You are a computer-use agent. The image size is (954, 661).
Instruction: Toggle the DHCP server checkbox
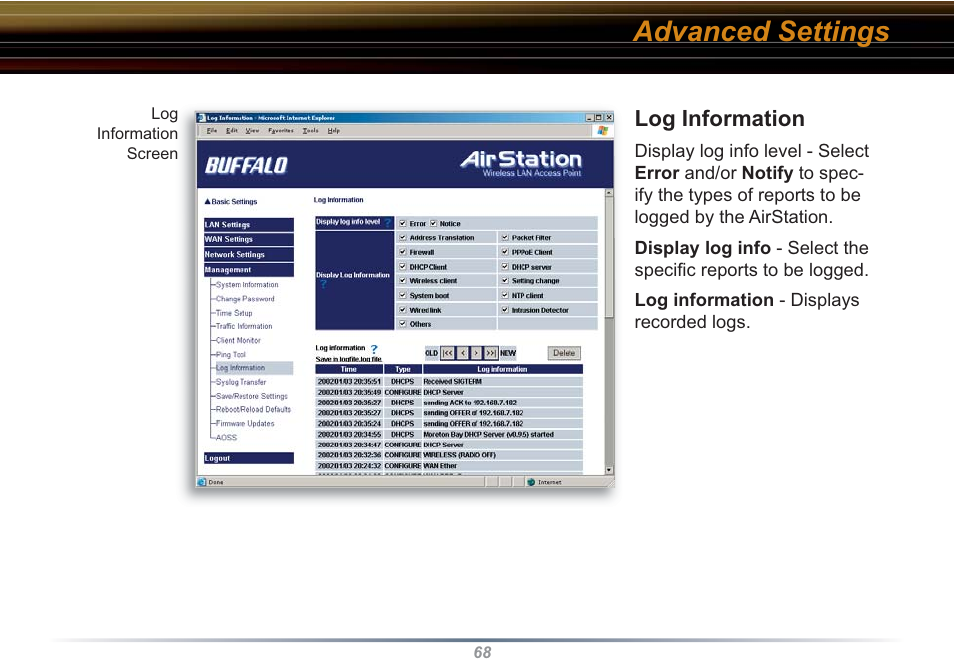coord(504,267)
